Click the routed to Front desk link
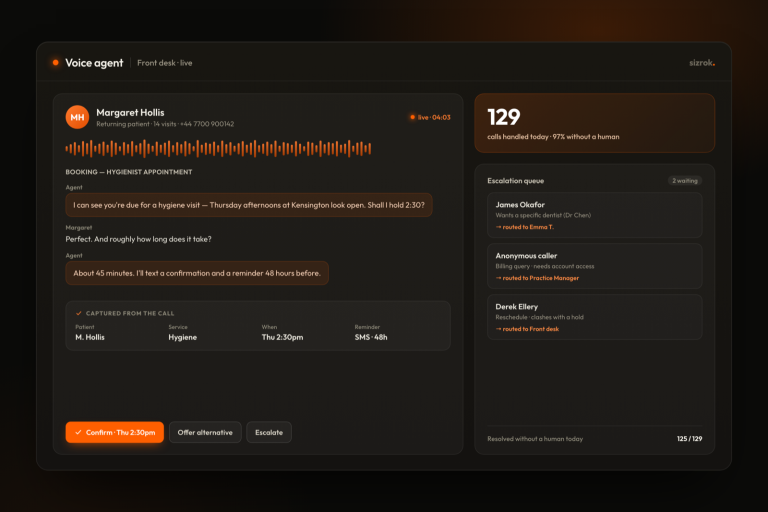768x512 pixels. 527,329
